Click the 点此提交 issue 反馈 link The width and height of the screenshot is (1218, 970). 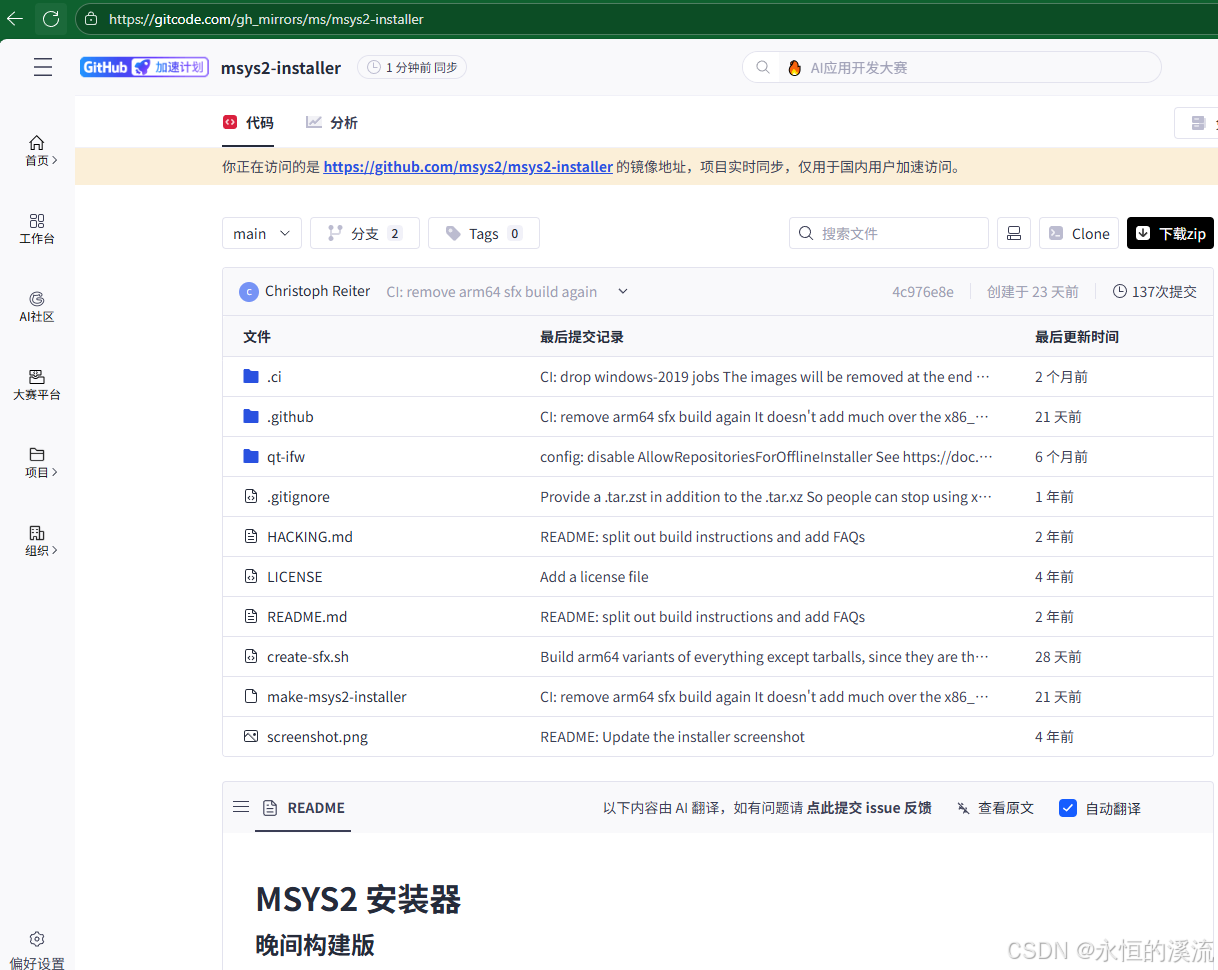point(869,808)
